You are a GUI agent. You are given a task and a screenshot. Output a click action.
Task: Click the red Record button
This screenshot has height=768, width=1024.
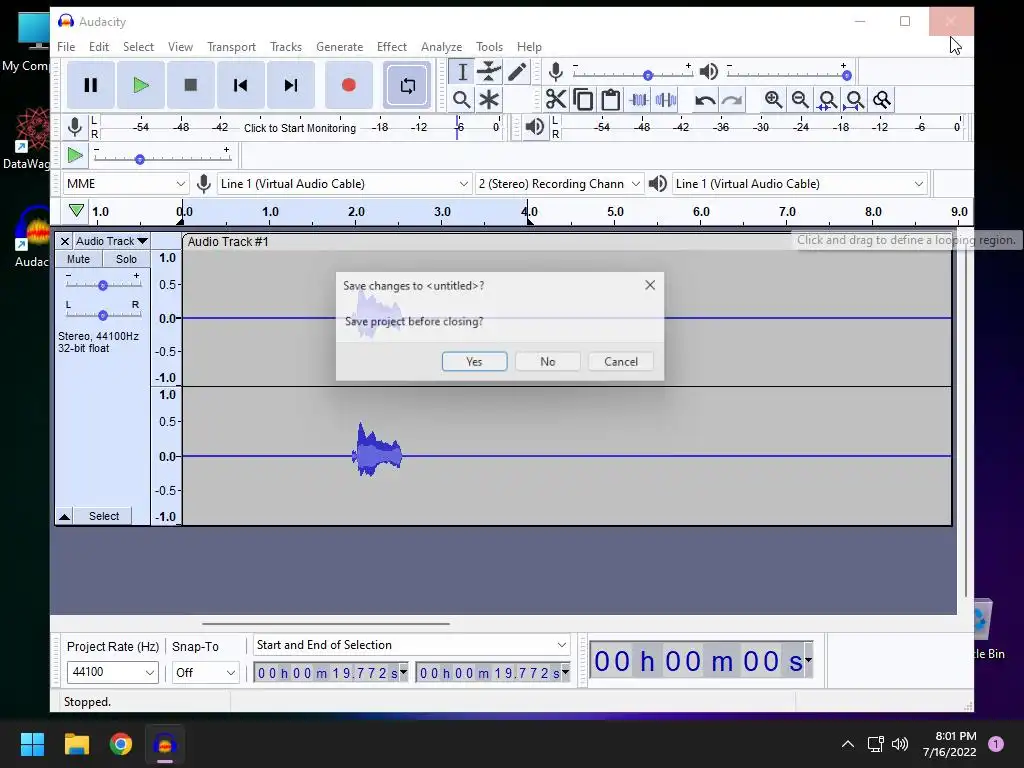(349, 86)
